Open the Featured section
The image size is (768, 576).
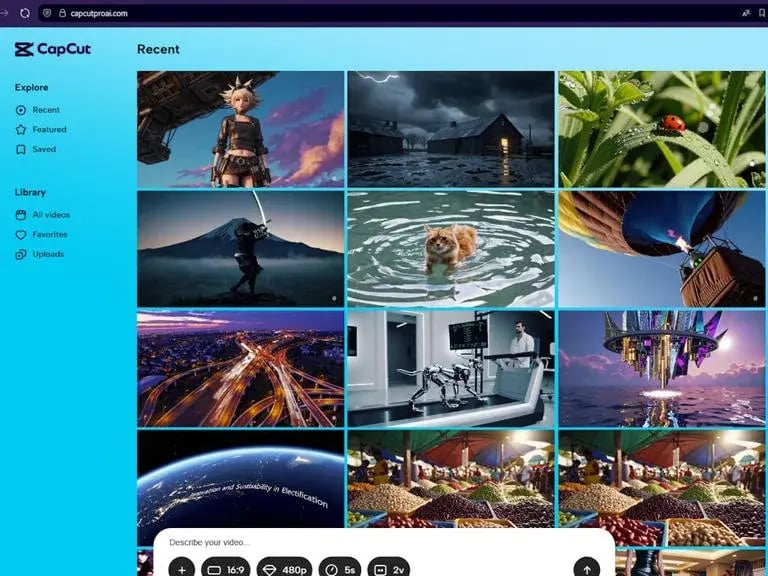coord(41,130)
